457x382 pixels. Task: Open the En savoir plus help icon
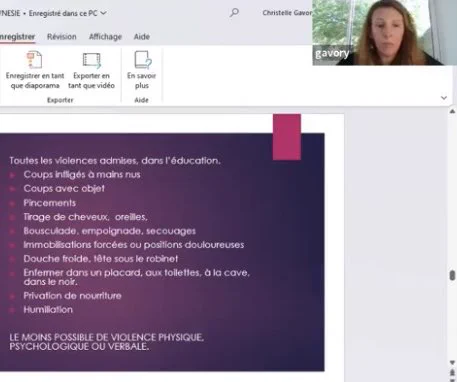(x=143, y=60)
